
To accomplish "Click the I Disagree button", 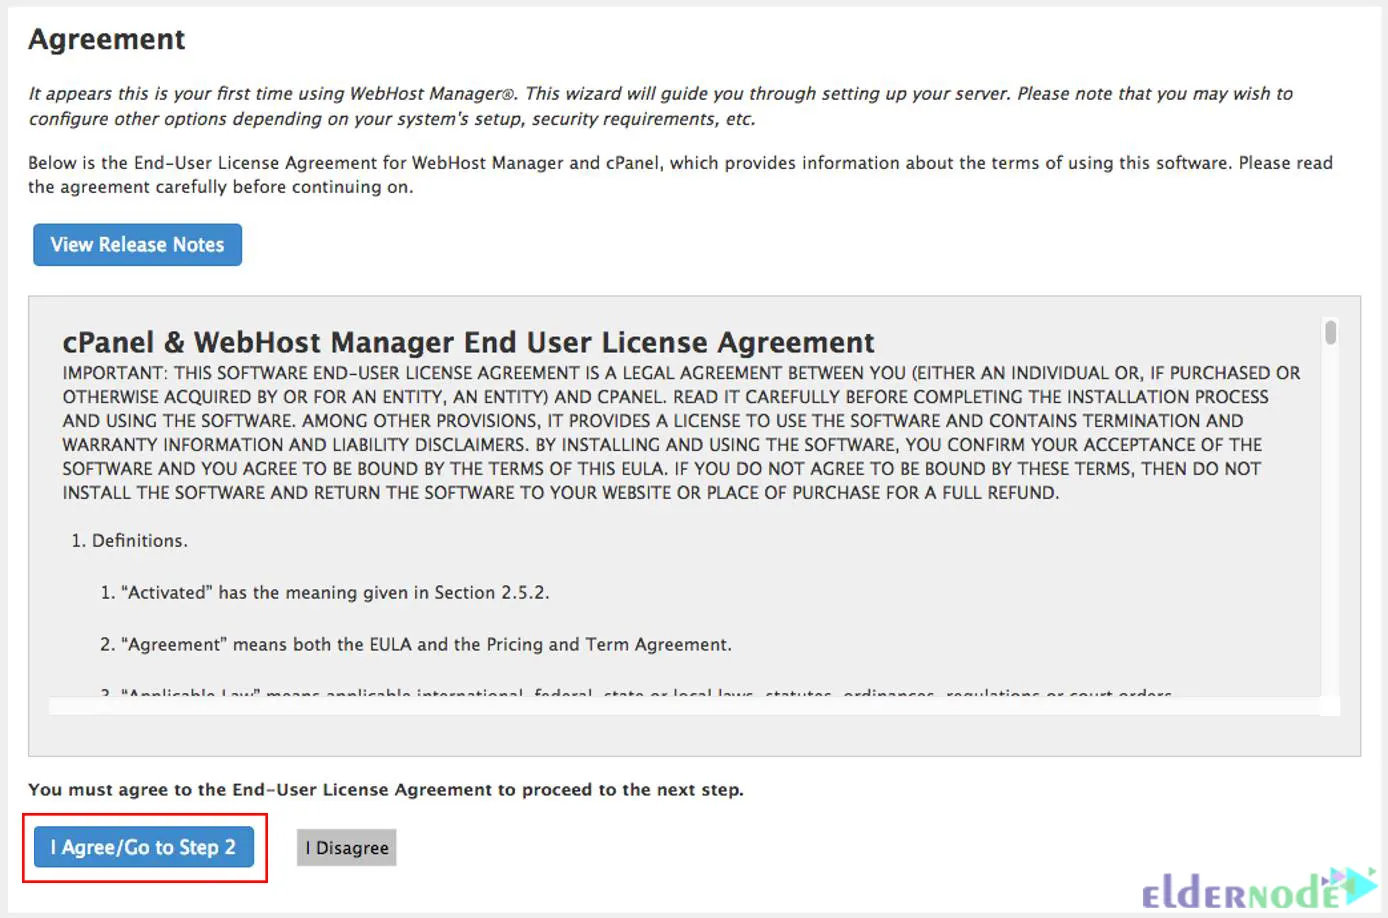I will pyautogui.click(x=347, y=848).
